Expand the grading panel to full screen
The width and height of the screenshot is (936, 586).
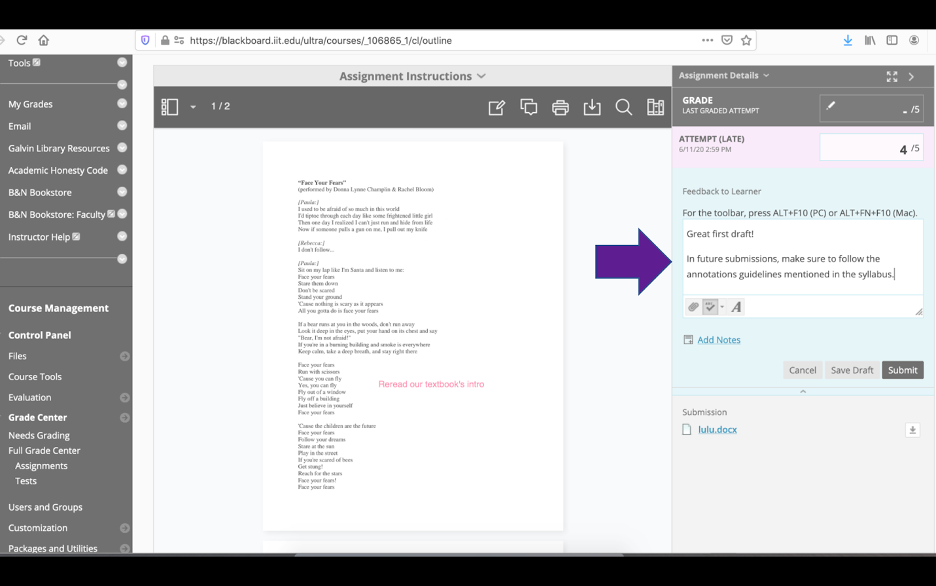coord(892,76)
